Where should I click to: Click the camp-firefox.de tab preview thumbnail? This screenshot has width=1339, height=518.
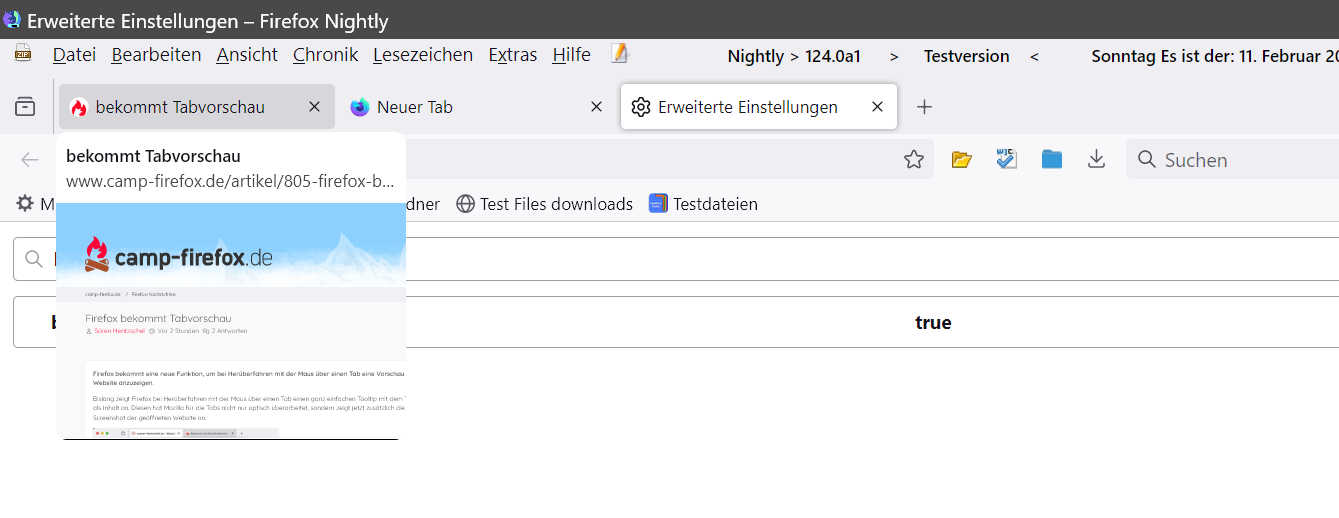coord(231,320)
